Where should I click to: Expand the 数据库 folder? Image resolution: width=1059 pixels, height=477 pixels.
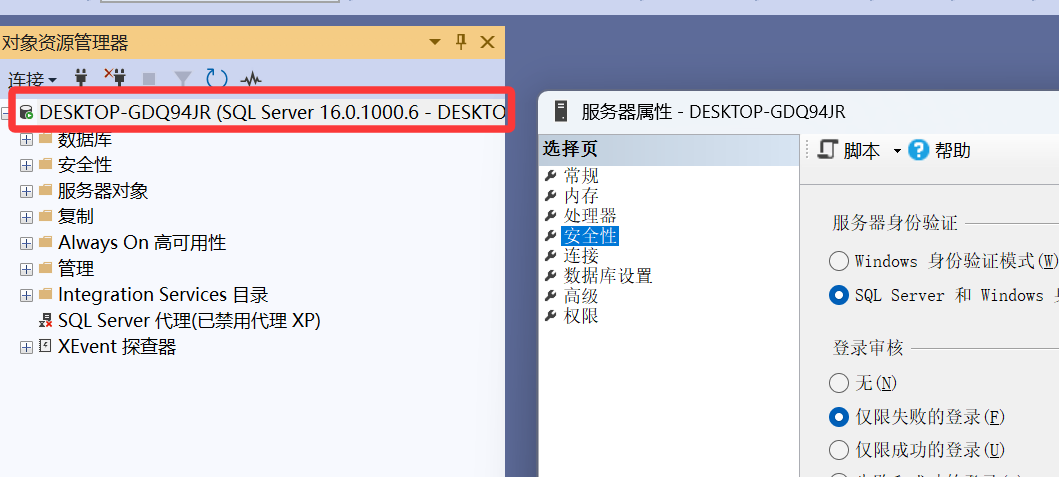point(26,140)
